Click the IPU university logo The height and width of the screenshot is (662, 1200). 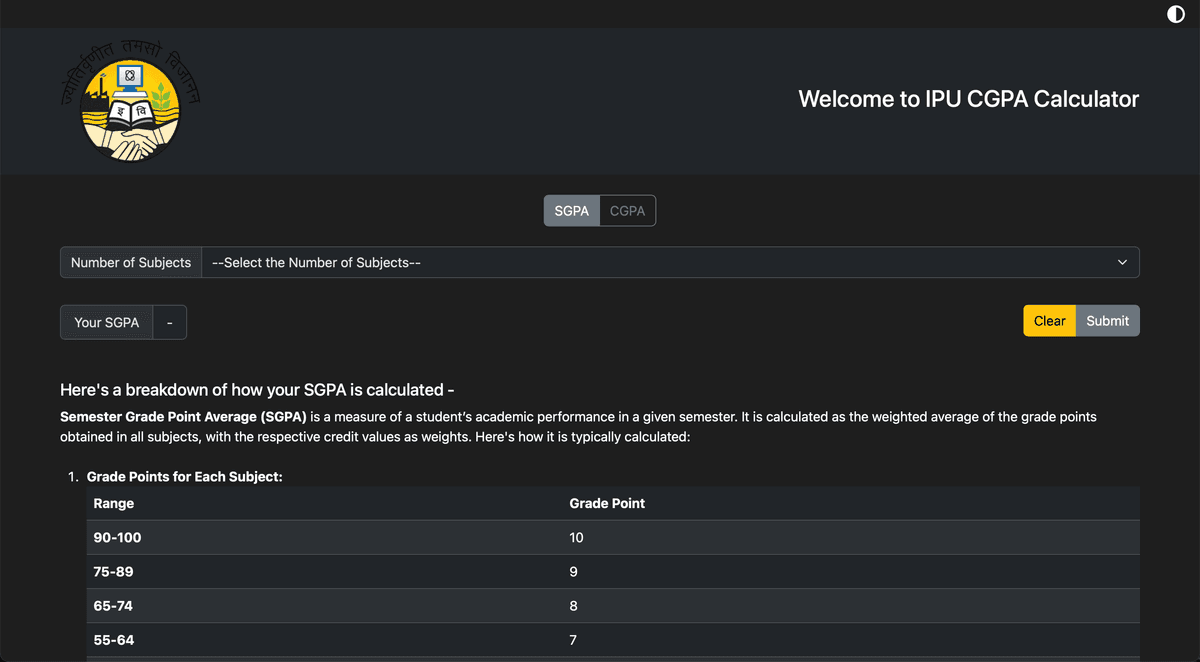point(130,102)
